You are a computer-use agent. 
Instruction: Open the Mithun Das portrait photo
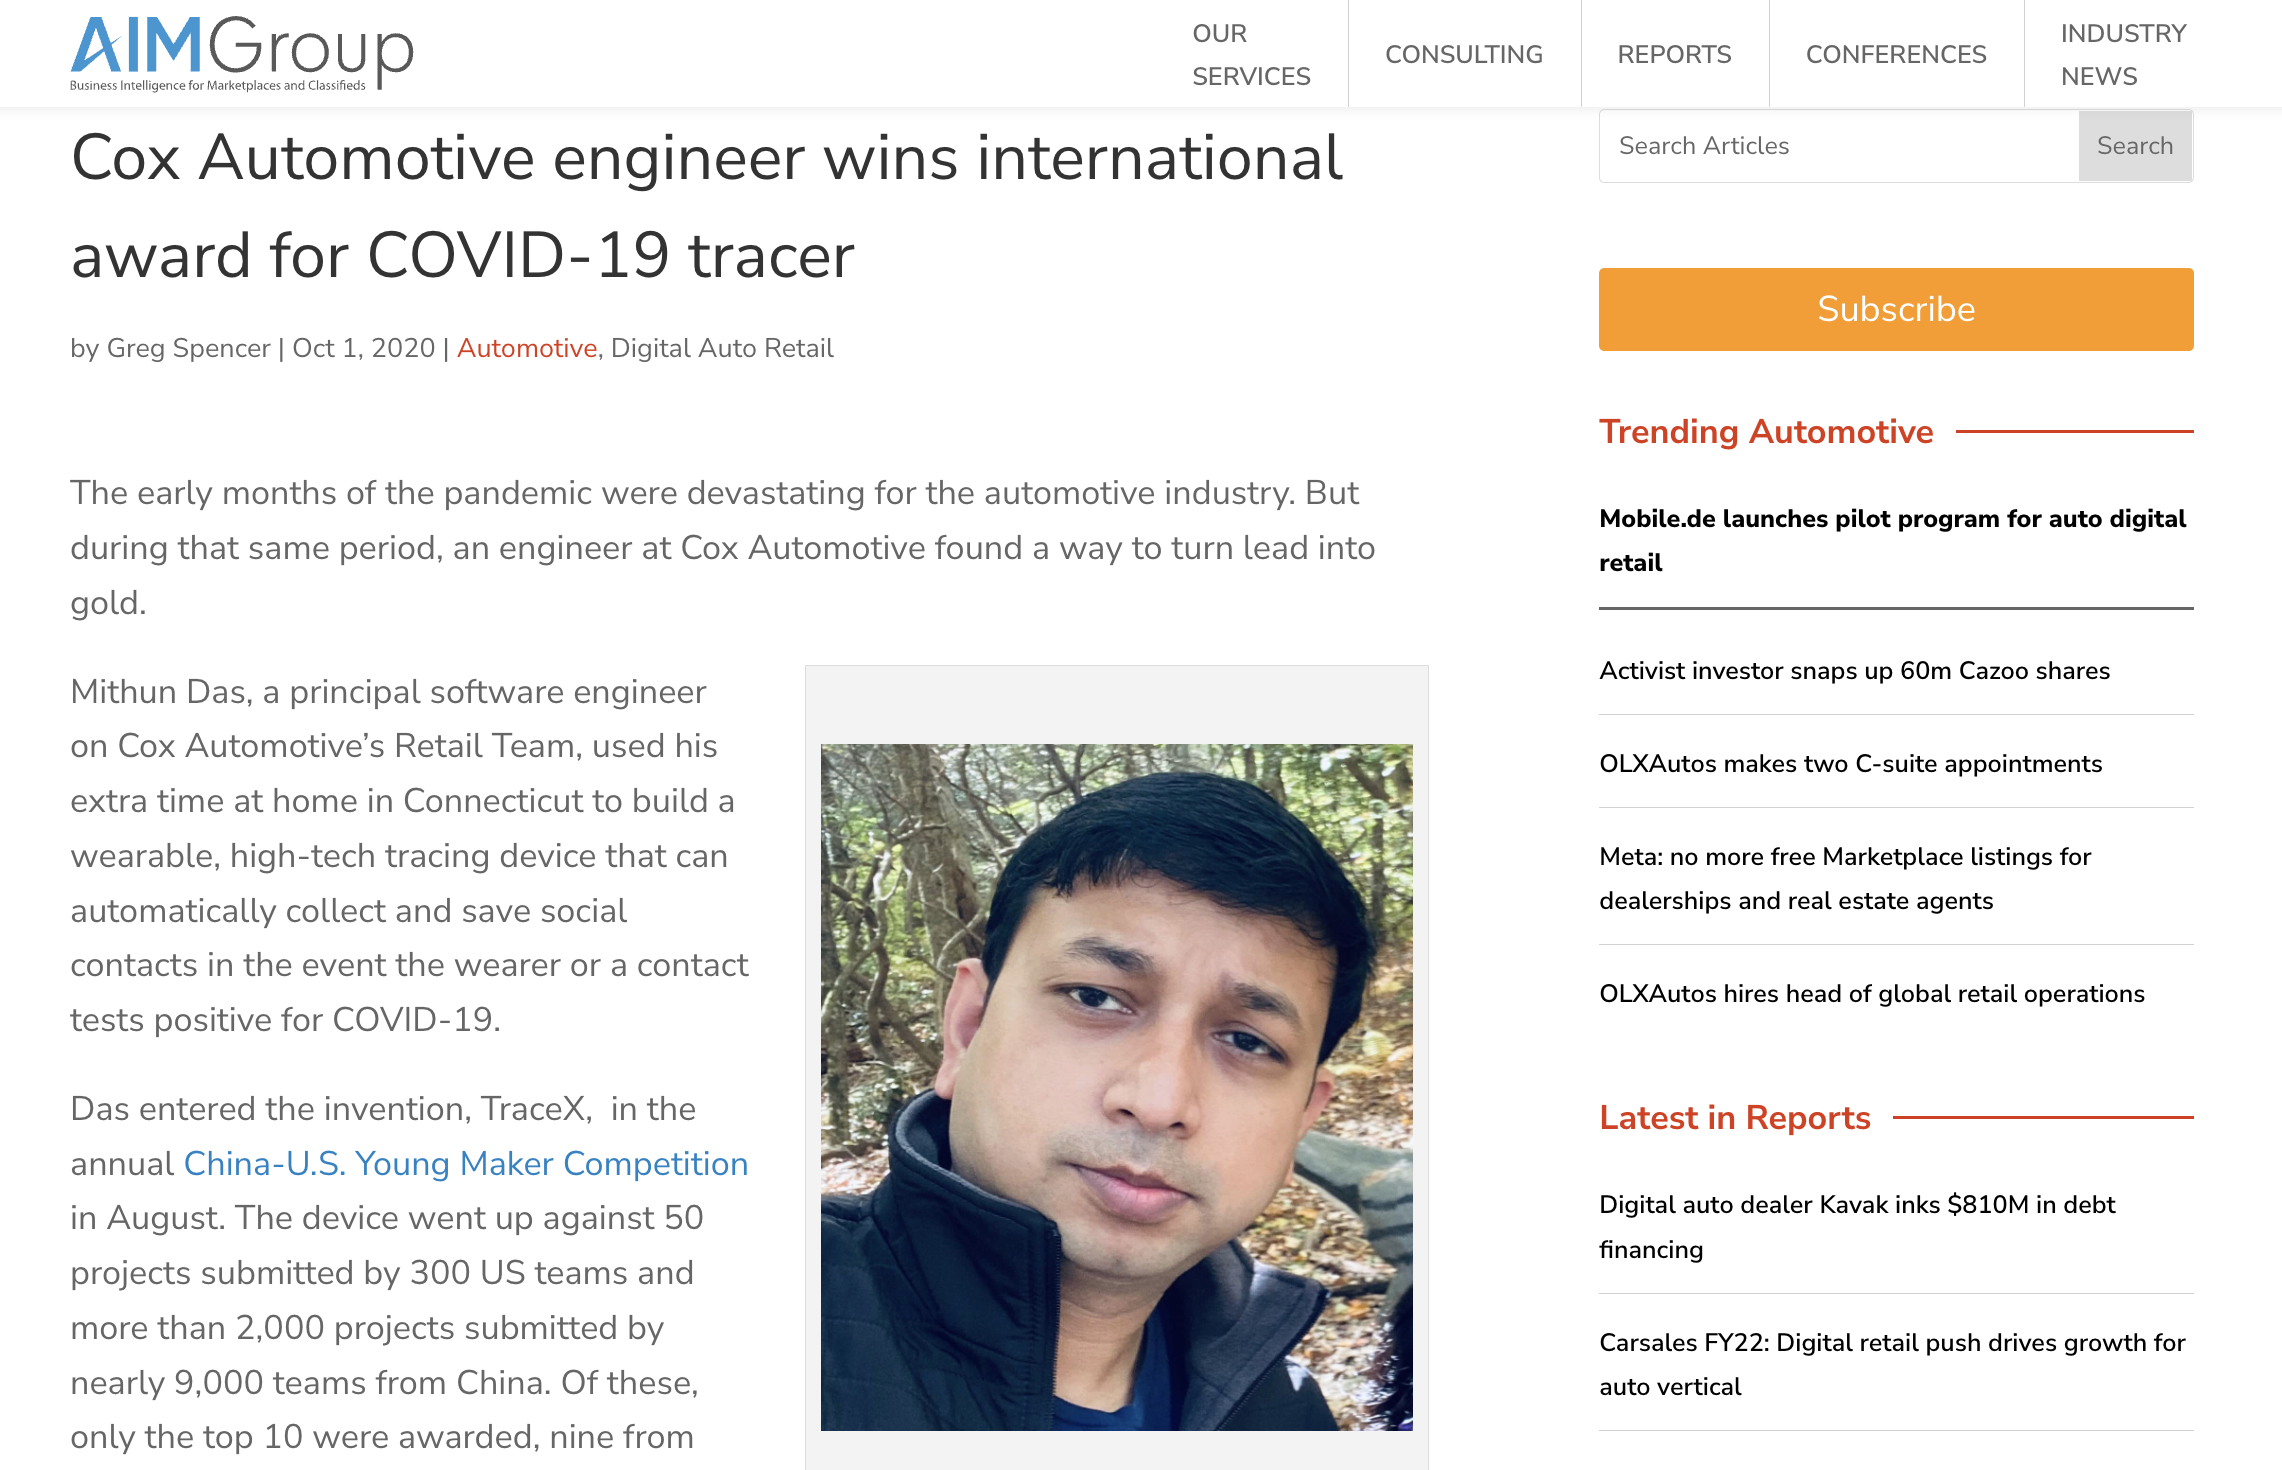click(1117, 1087)
